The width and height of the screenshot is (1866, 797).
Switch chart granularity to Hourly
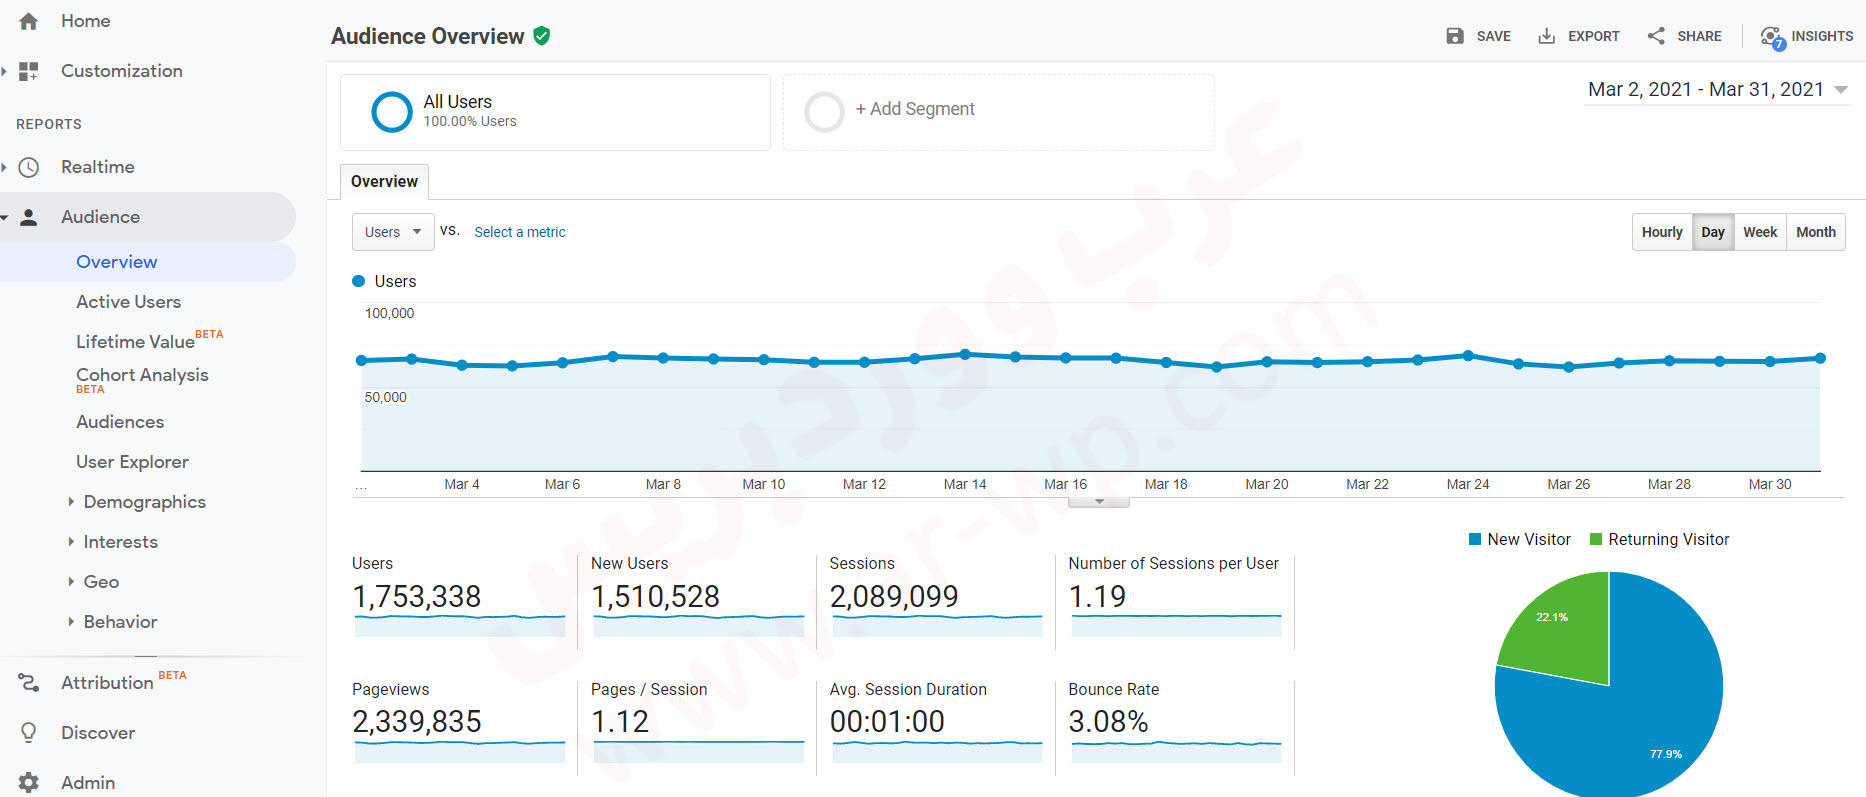[x=1661, y=232]
